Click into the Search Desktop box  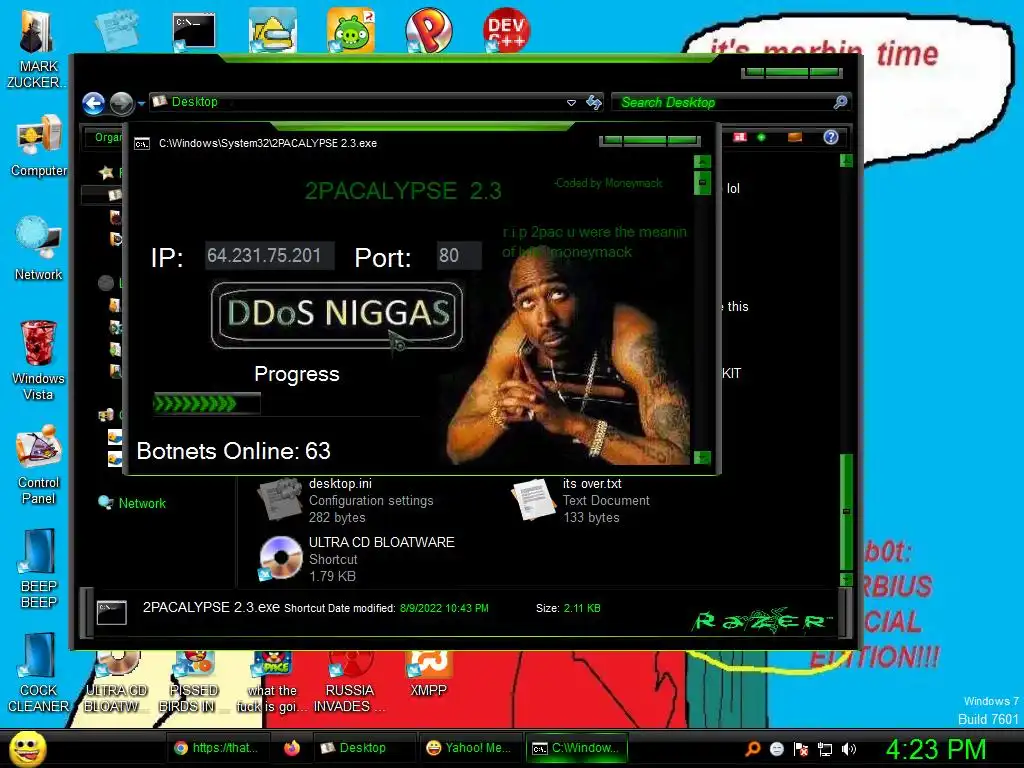(x=730, y=102)
